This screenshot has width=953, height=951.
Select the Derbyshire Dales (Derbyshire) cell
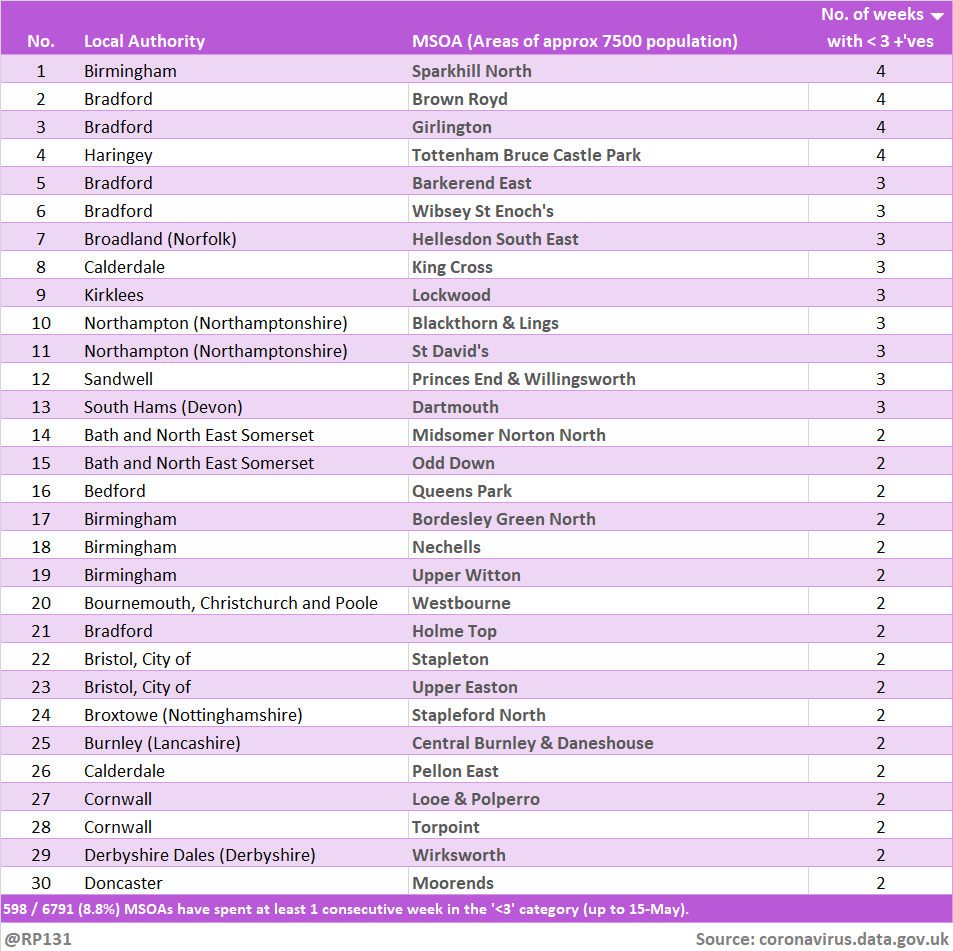click(x=199, y=855)
